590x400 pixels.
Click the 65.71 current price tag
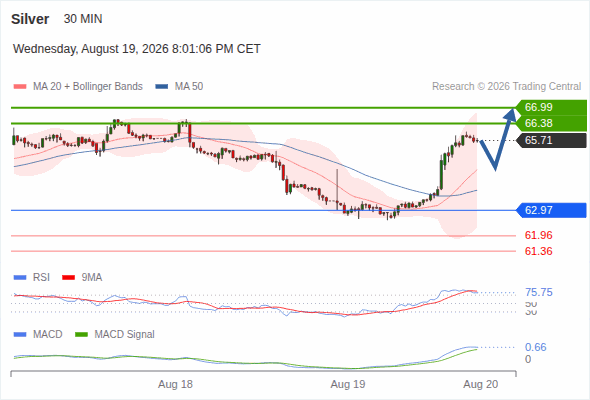[x=551, y=140]
